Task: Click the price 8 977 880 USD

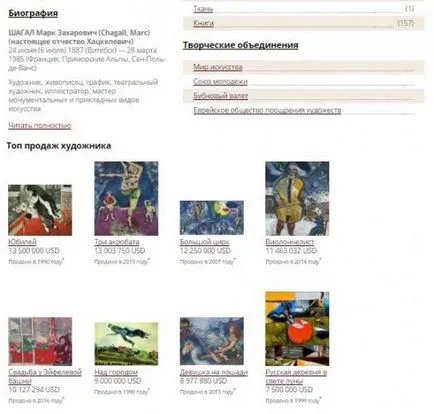Action: (203, 381)
